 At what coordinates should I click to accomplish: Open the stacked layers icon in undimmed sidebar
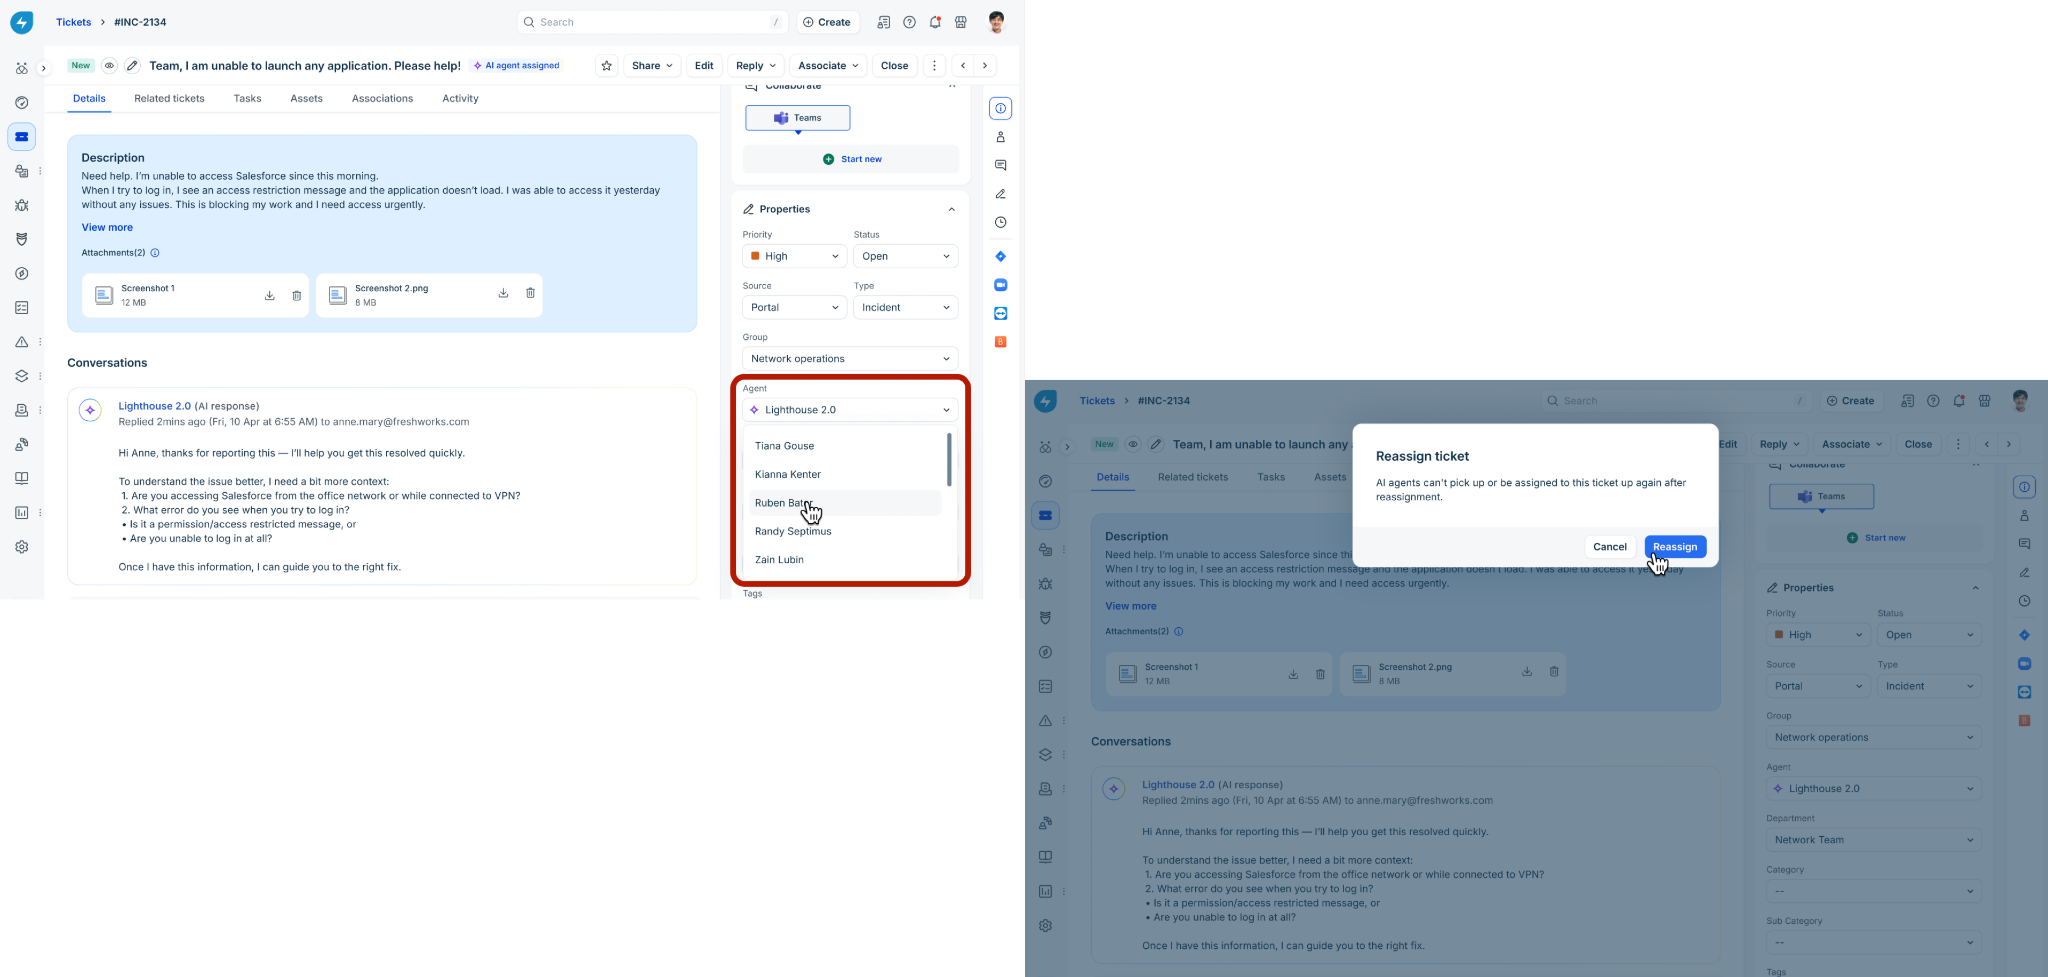click(21, 376)
